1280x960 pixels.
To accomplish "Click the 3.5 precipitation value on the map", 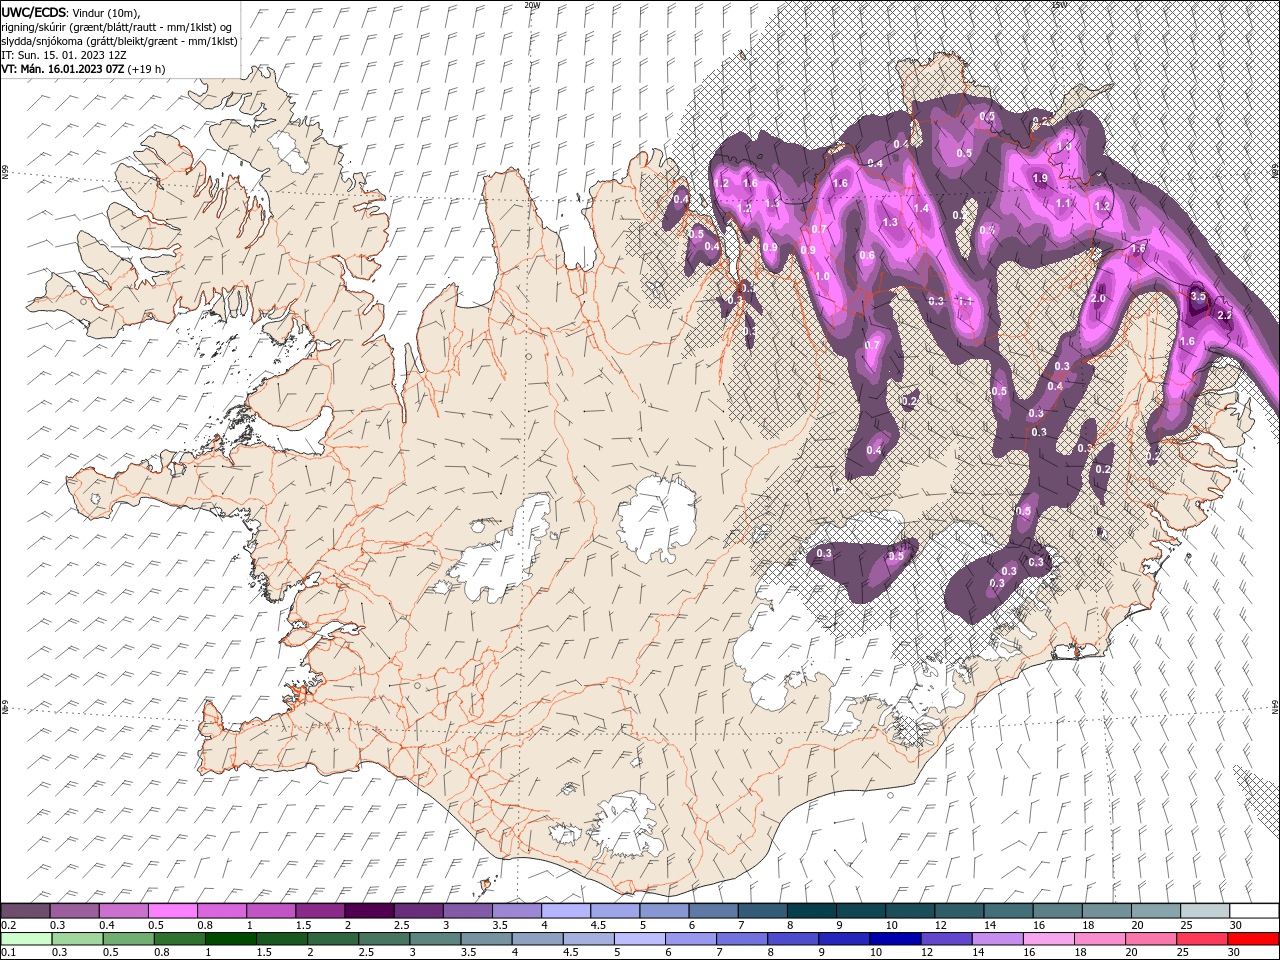I will (x=1198, y=297).
